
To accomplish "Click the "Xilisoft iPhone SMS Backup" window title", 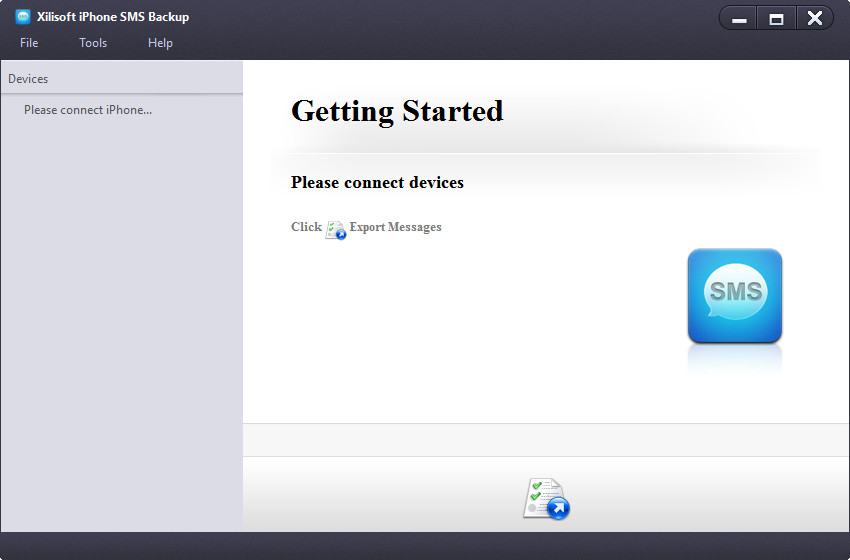I will point(113,17).
